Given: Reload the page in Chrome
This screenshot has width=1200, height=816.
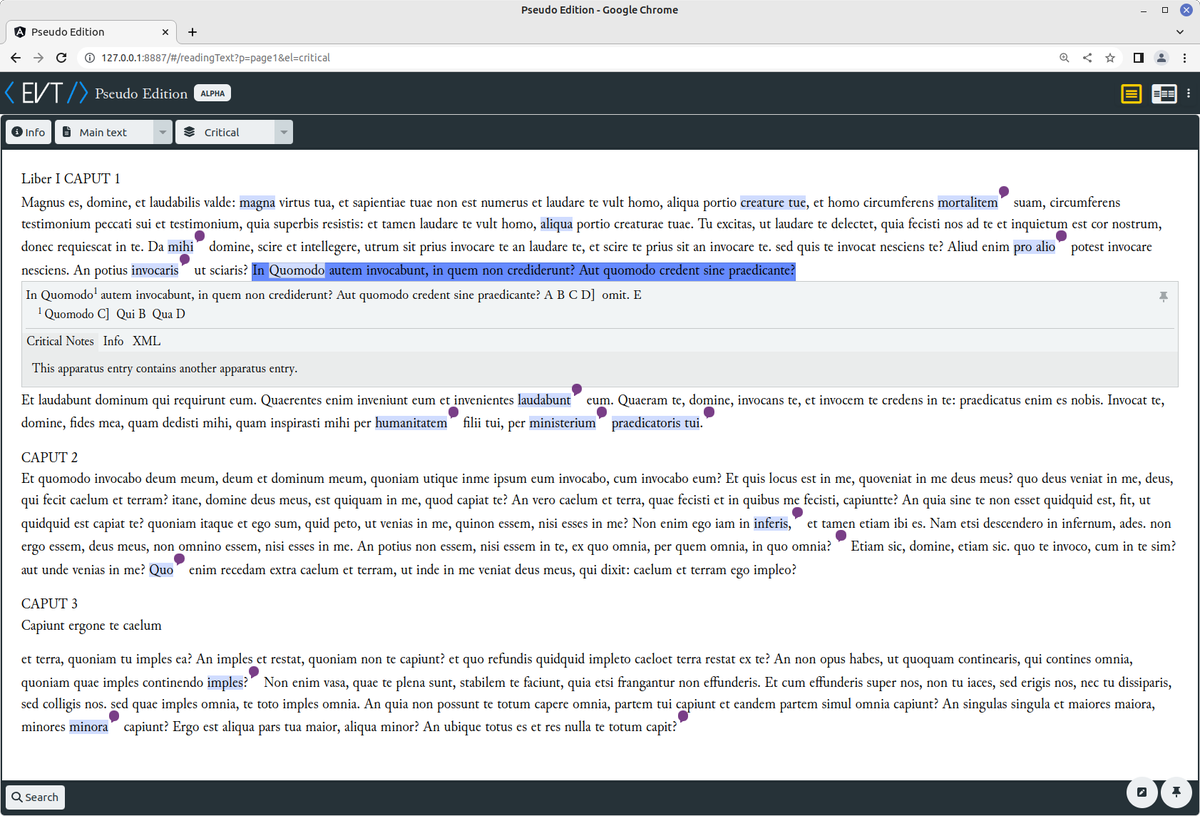Looking at the screenshot, I should [x=61, y=58].
